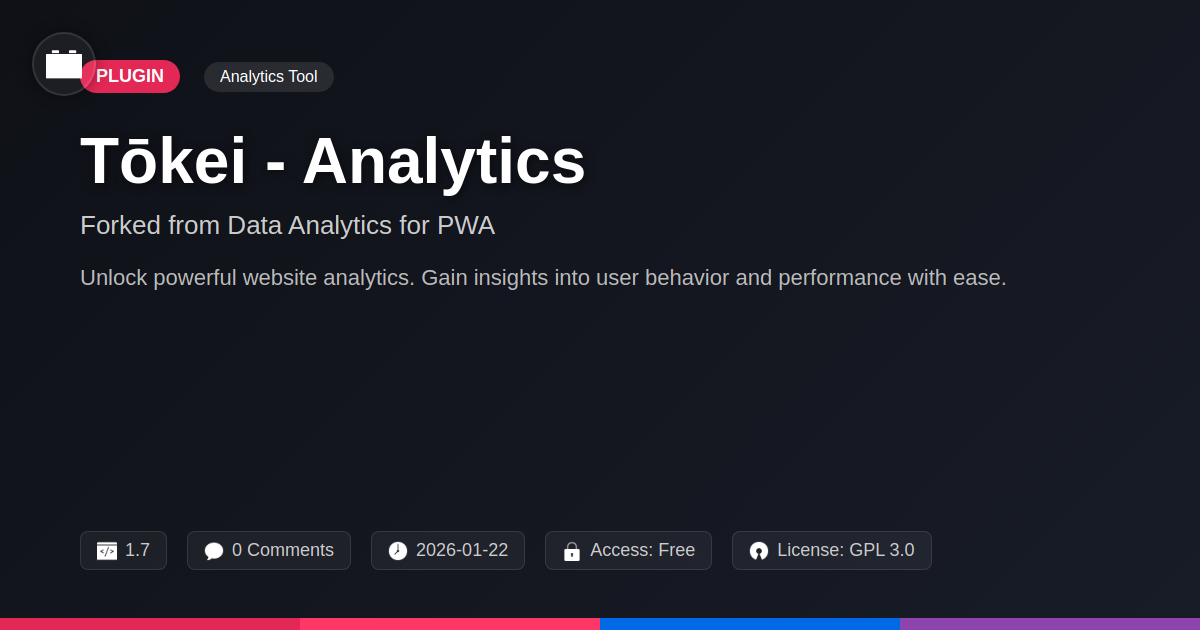1200x630 pixels.
Task: Click the crimson bottom color stripe
Action: pyautogui.click(x=150, y=624)
